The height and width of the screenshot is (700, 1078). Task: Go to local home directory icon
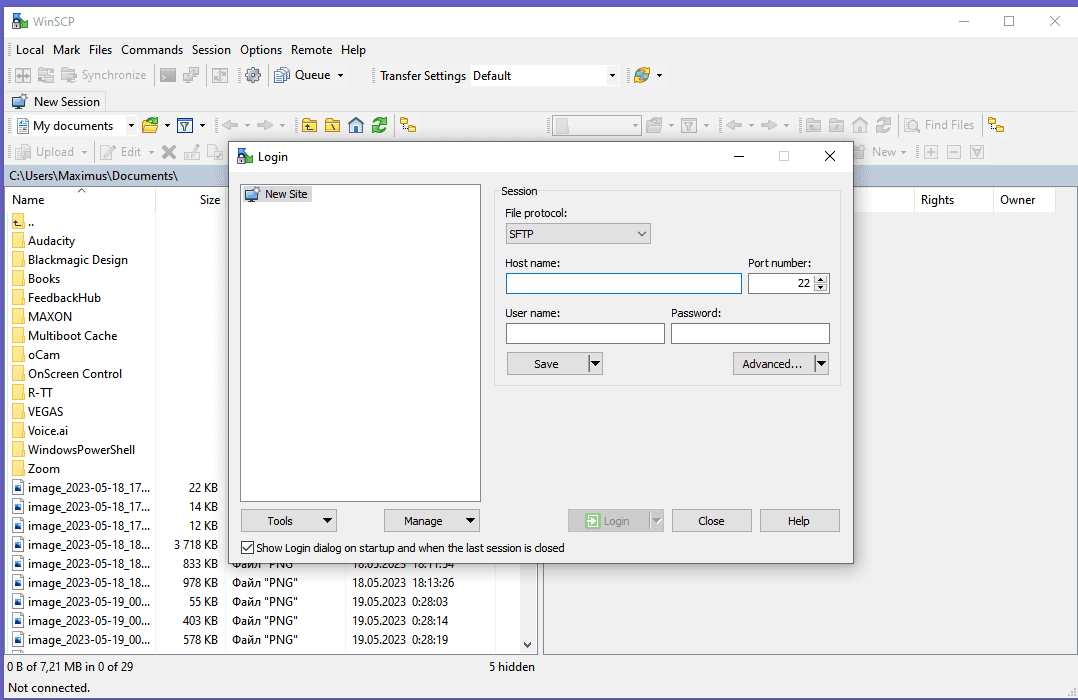(x=355, y=125)
